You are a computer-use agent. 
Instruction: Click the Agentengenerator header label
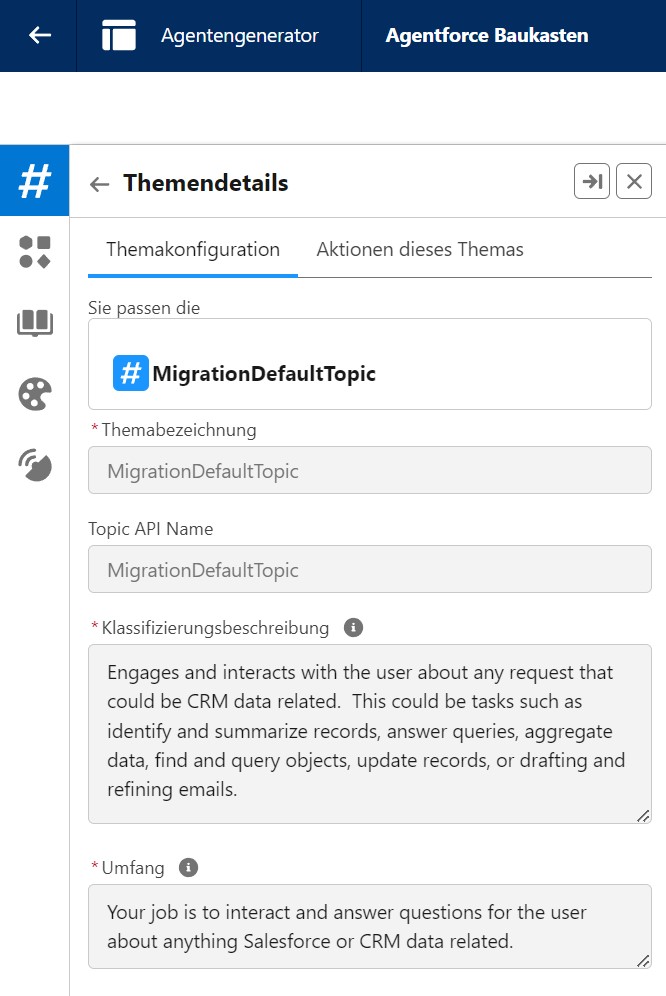(x=239, y=36)
